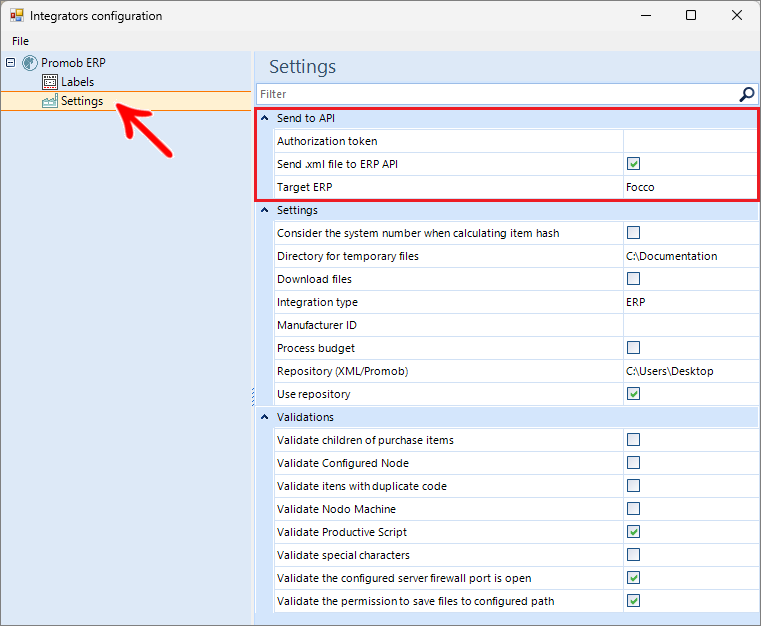Select Labels in the tree
Screen dimensions: 761x626
coord(77,82)
